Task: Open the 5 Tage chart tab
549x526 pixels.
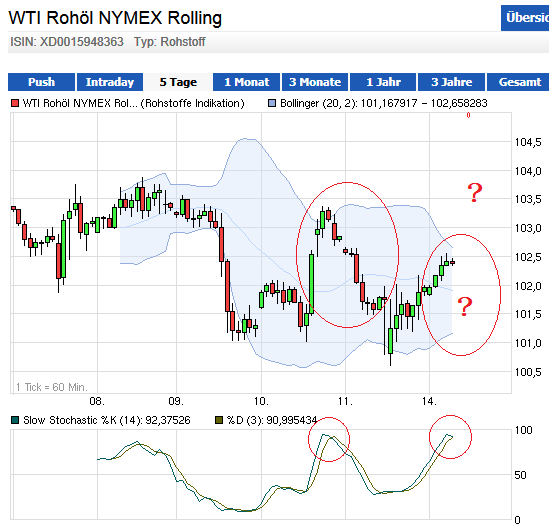Action: (178, 82)
